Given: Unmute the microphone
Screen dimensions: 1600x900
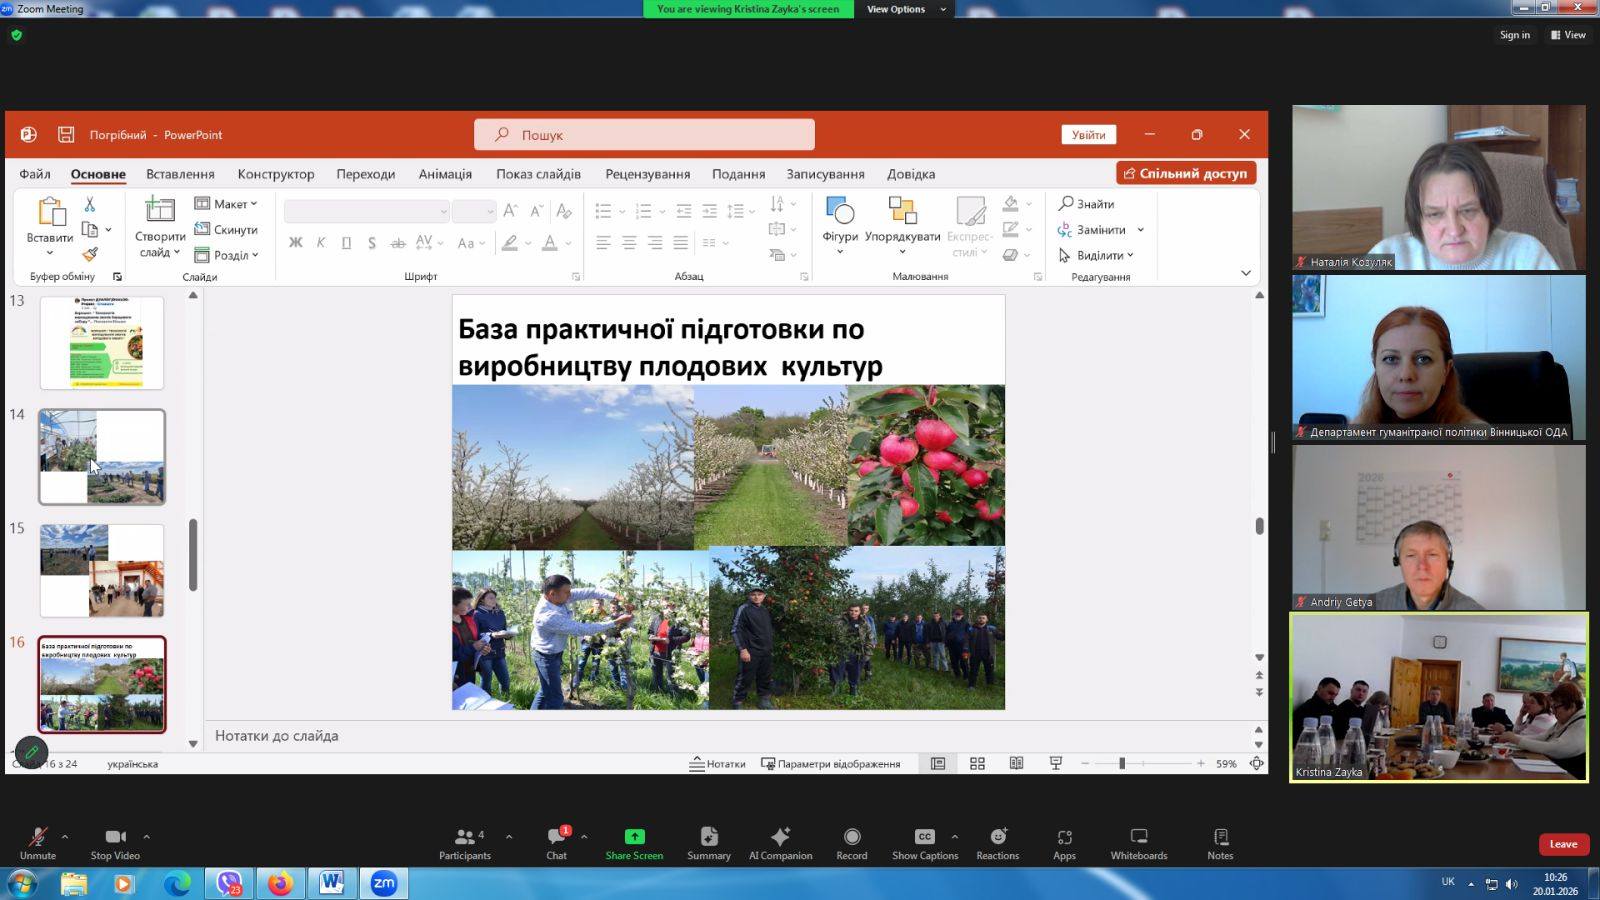Looking at the screenshot, I should [x=38, y=842].
